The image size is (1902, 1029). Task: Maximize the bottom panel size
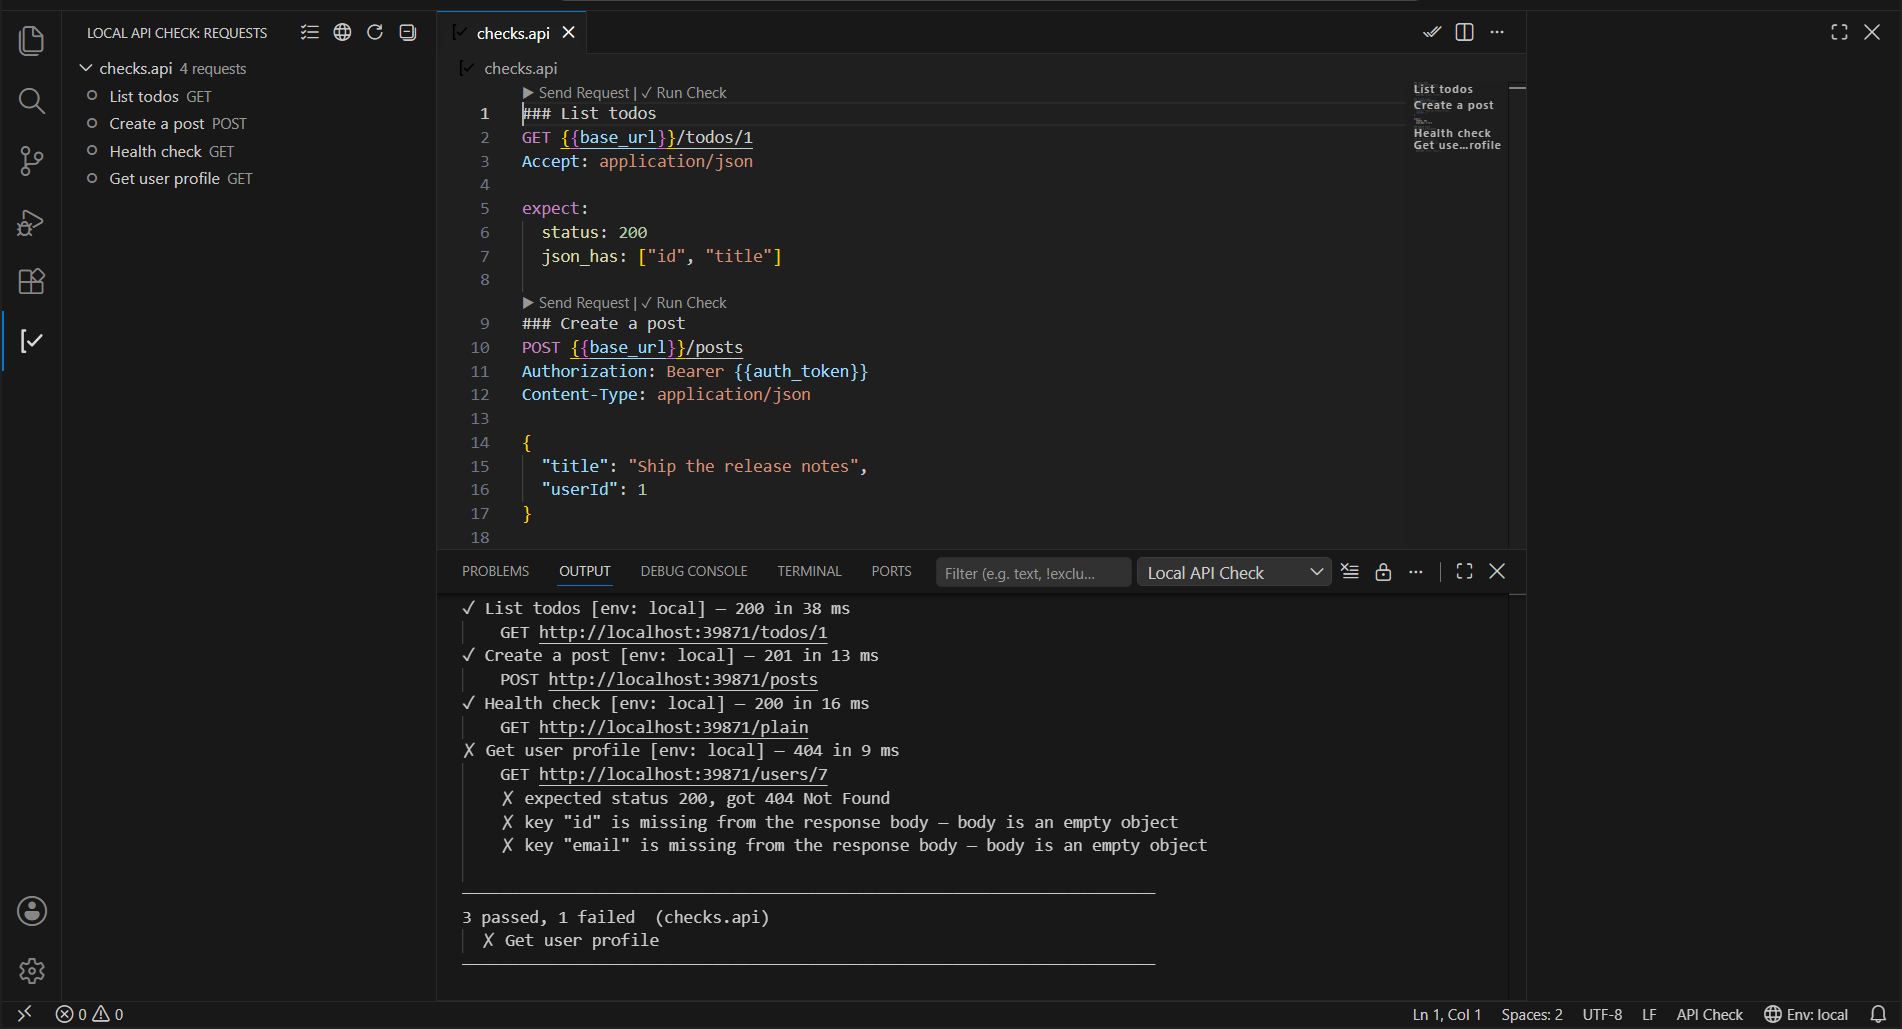(1465, 572)
